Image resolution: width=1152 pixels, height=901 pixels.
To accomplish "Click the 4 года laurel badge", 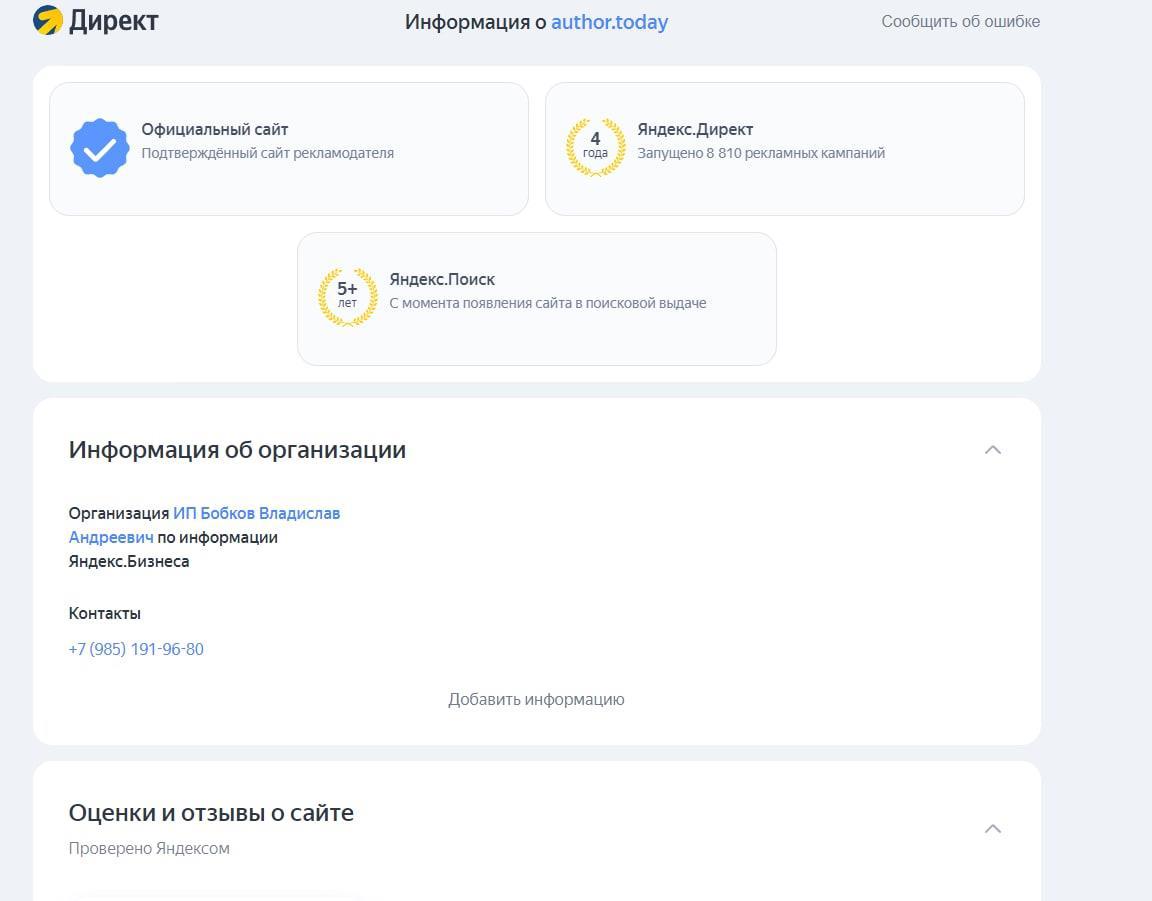I will [595, 148].
